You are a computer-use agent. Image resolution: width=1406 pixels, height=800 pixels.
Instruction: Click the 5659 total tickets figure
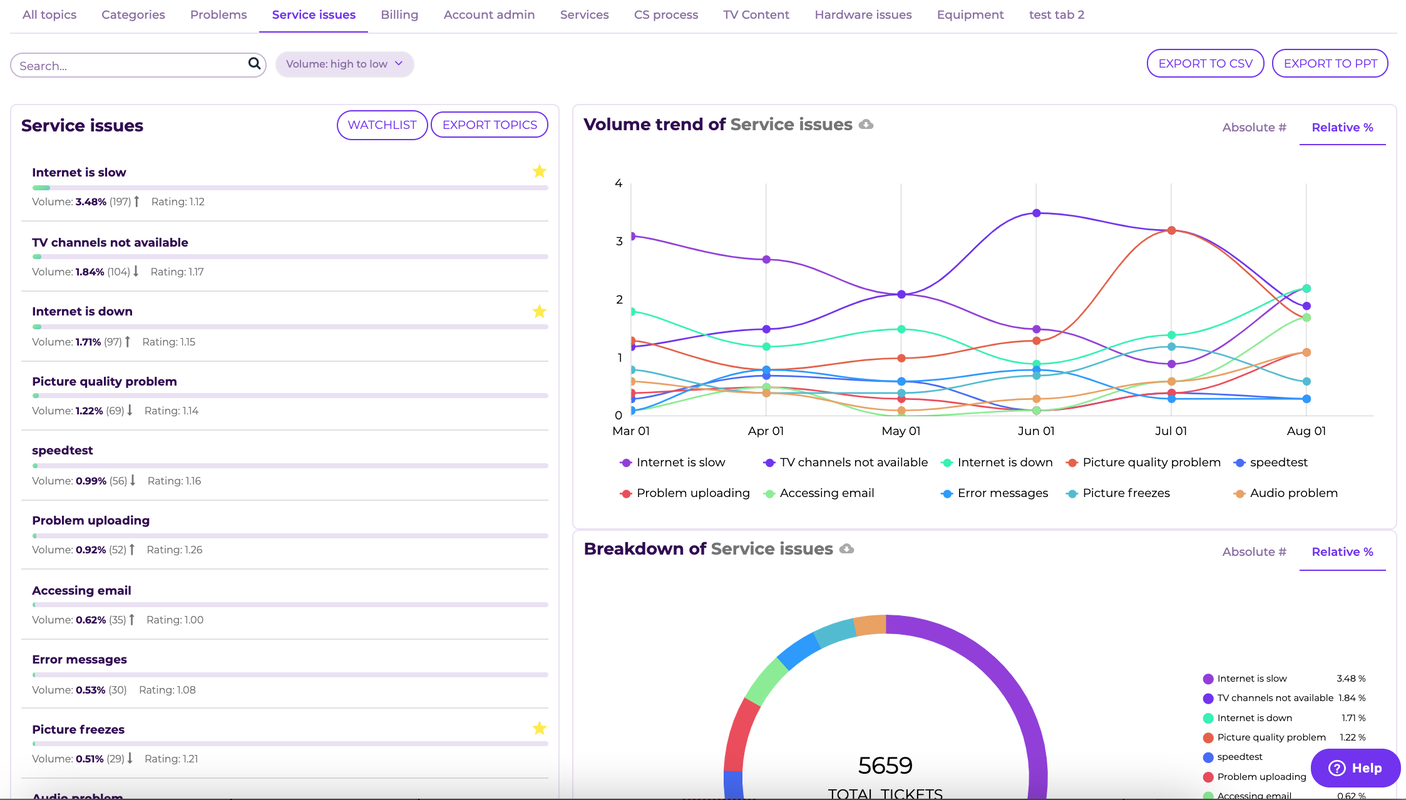pos(885,766)
